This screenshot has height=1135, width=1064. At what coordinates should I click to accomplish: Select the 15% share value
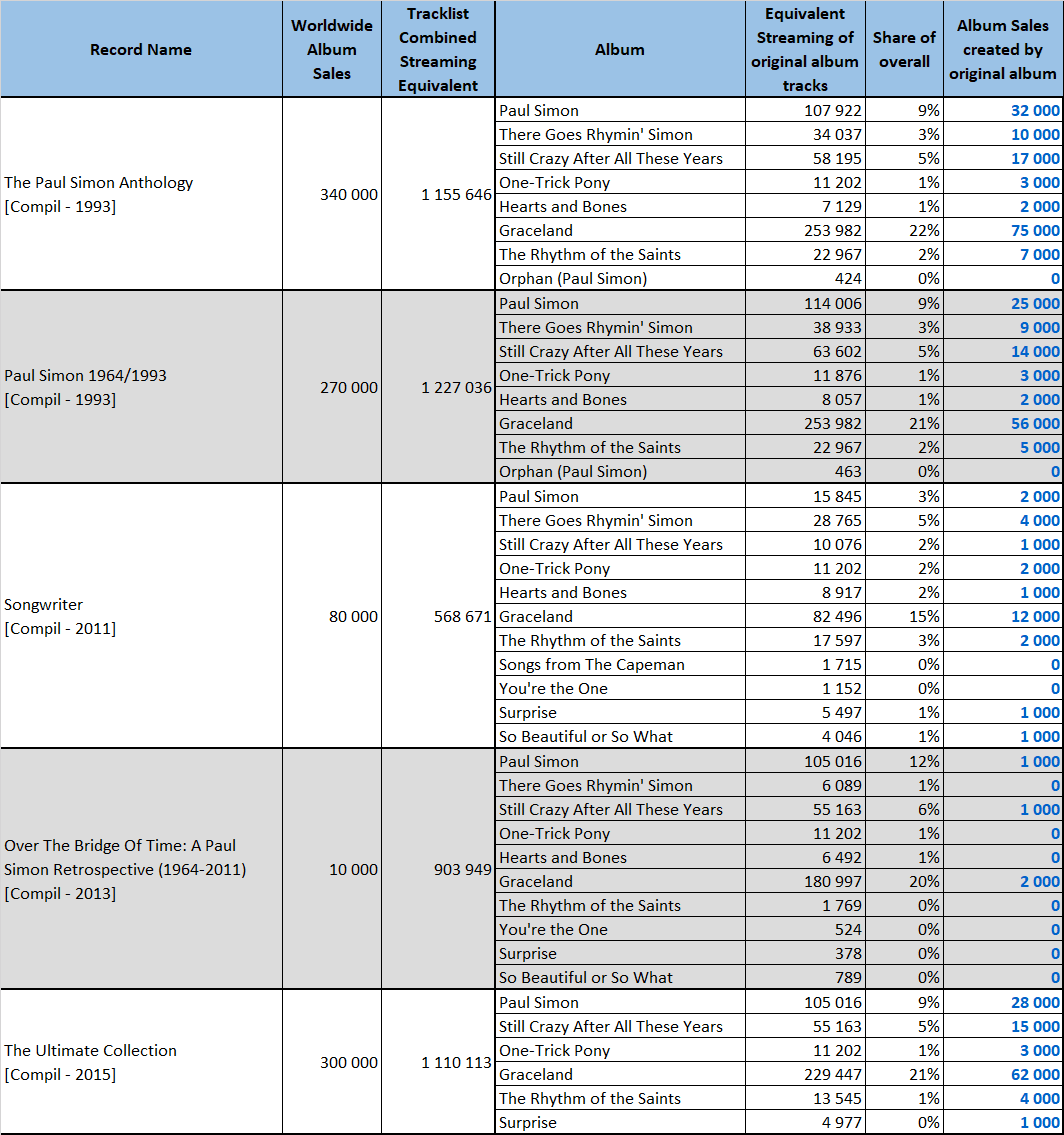tap(904, 616)
